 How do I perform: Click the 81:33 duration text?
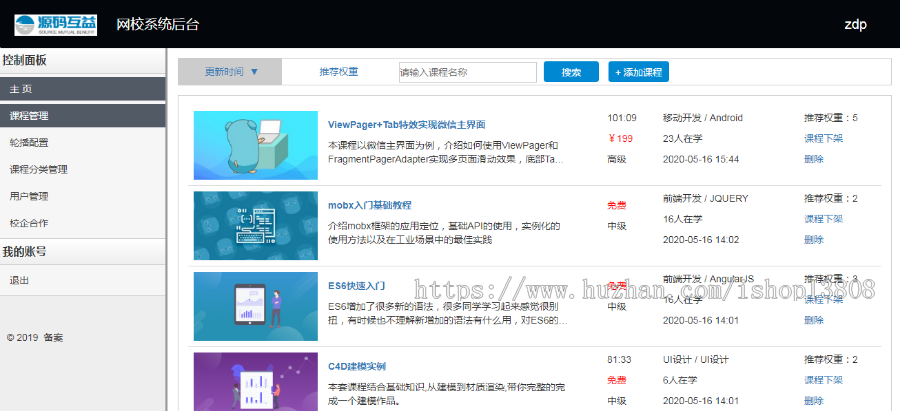[x=619, y=360]
